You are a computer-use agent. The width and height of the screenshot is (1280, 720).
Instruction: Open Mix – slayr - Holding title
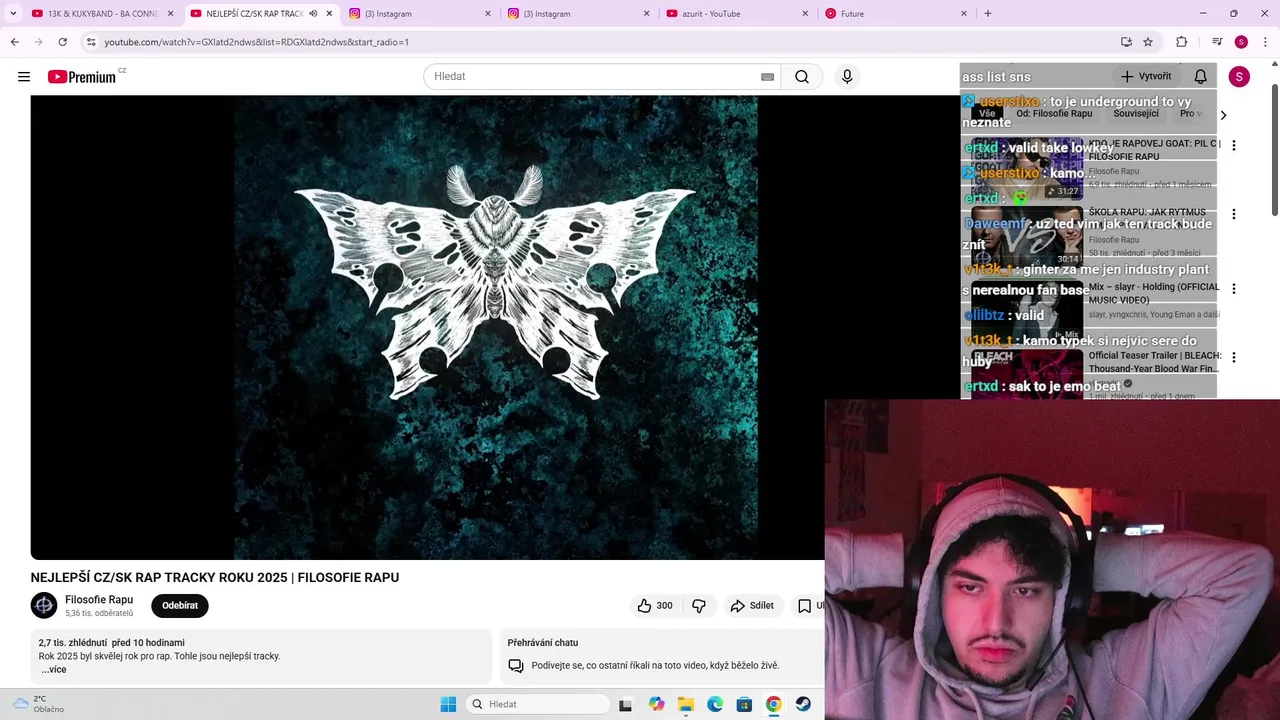pos(1154,293)
